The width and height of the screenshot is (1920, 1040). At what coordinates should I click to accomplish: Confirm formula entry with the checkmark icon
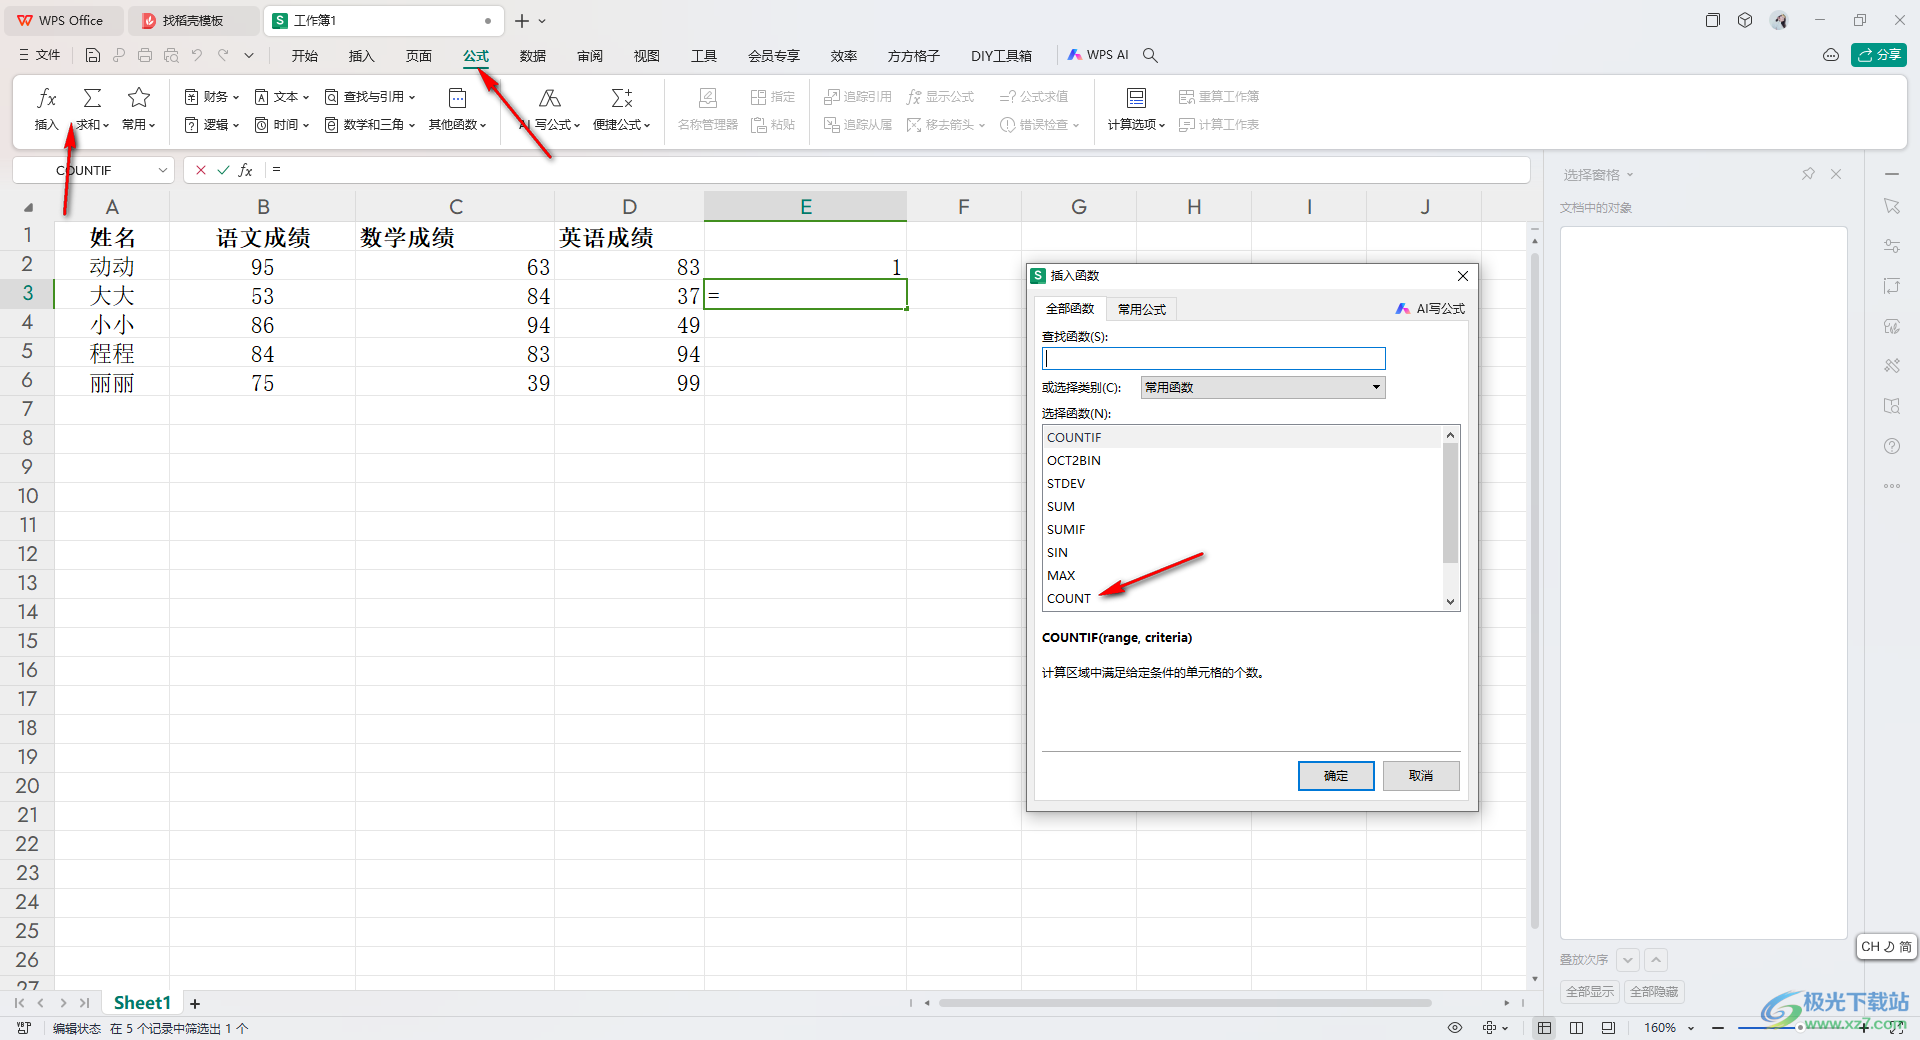(x=223, y=170)
